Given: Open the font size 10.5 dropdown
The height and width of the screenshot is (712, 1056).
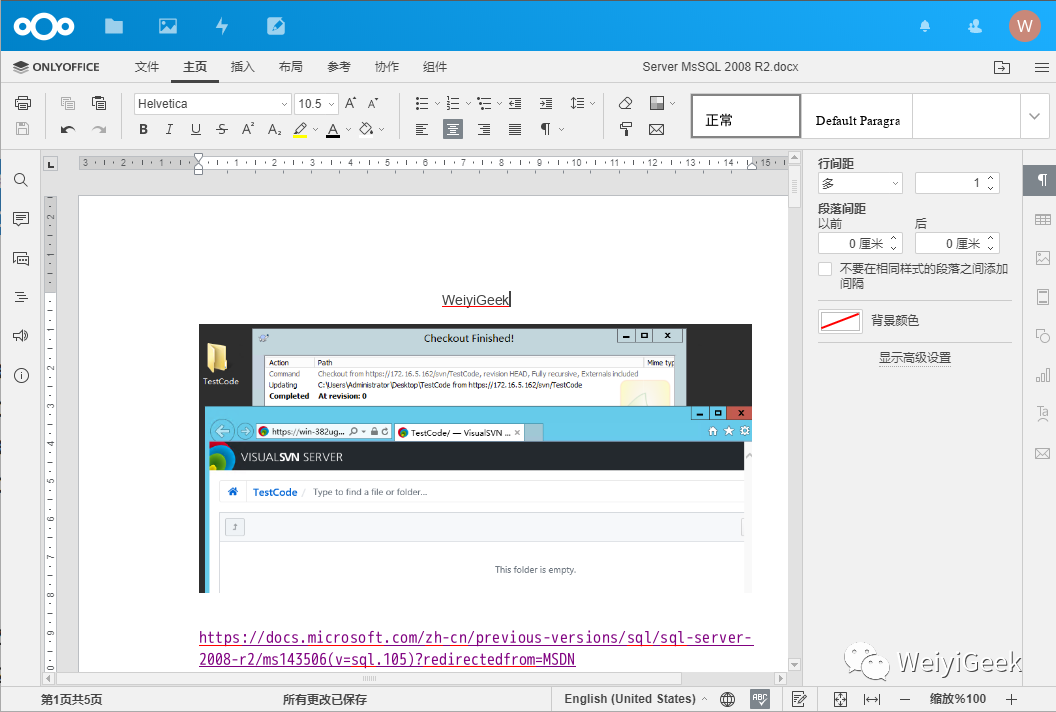Looking at the screenshot, I should click(331, 104).
